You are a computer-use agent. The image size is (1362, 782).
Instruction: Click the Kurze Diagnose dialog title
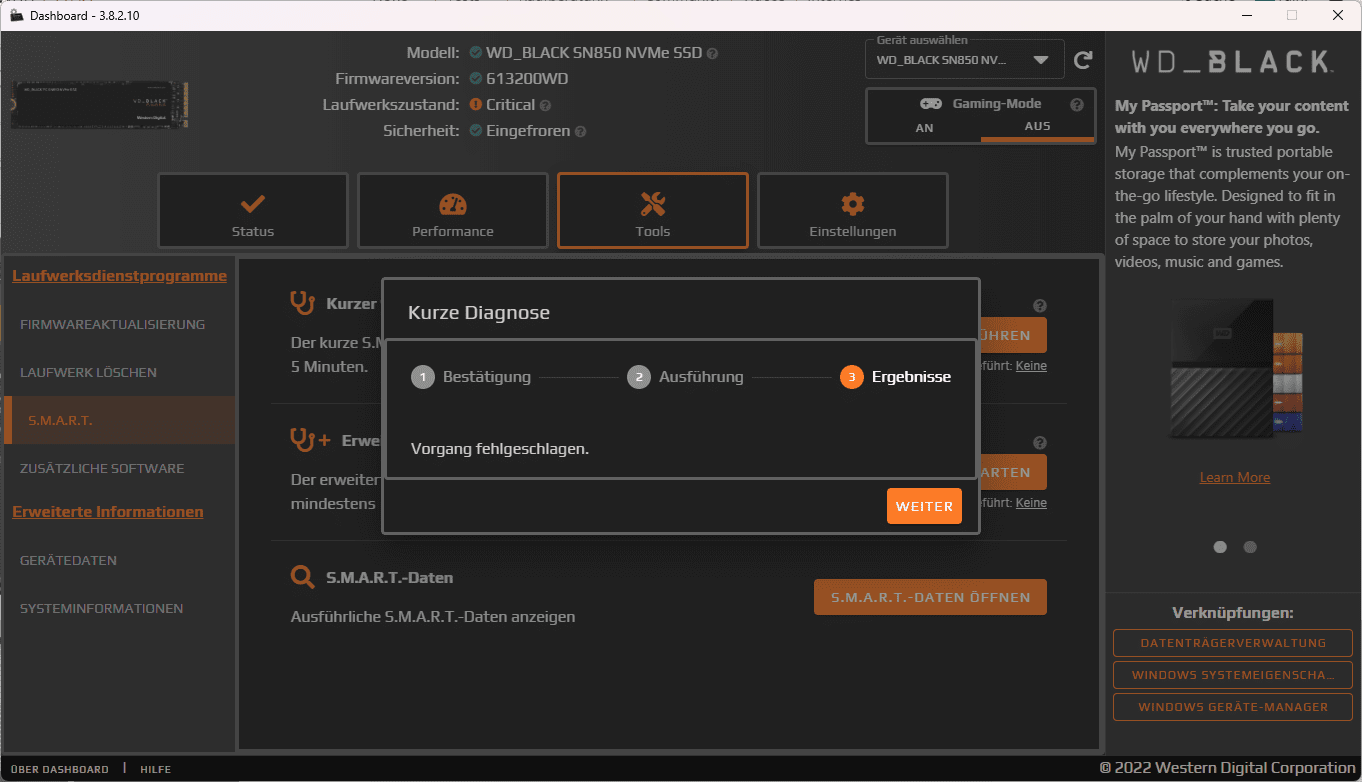[479, 313]
